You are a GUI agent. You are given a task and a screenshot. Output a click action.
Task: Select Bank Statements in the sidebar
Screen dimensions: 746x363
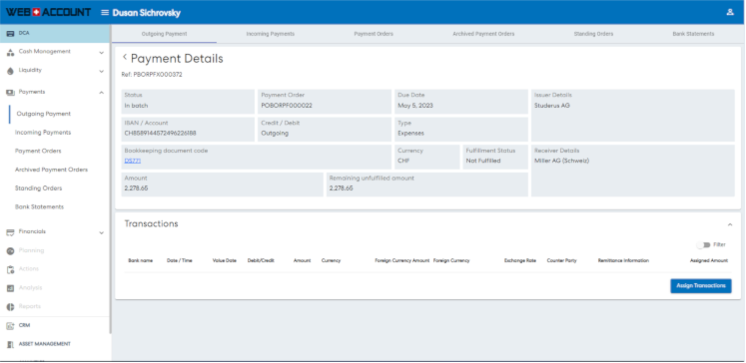click(39, 207)
